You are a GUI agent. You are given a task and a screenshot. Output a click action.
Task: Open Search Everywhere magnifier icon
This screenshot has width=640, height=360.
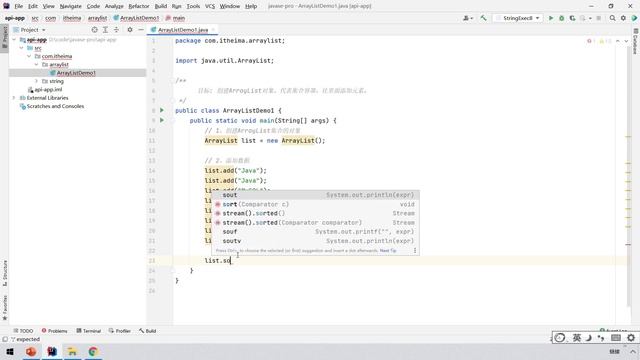[x=612, y=18]
